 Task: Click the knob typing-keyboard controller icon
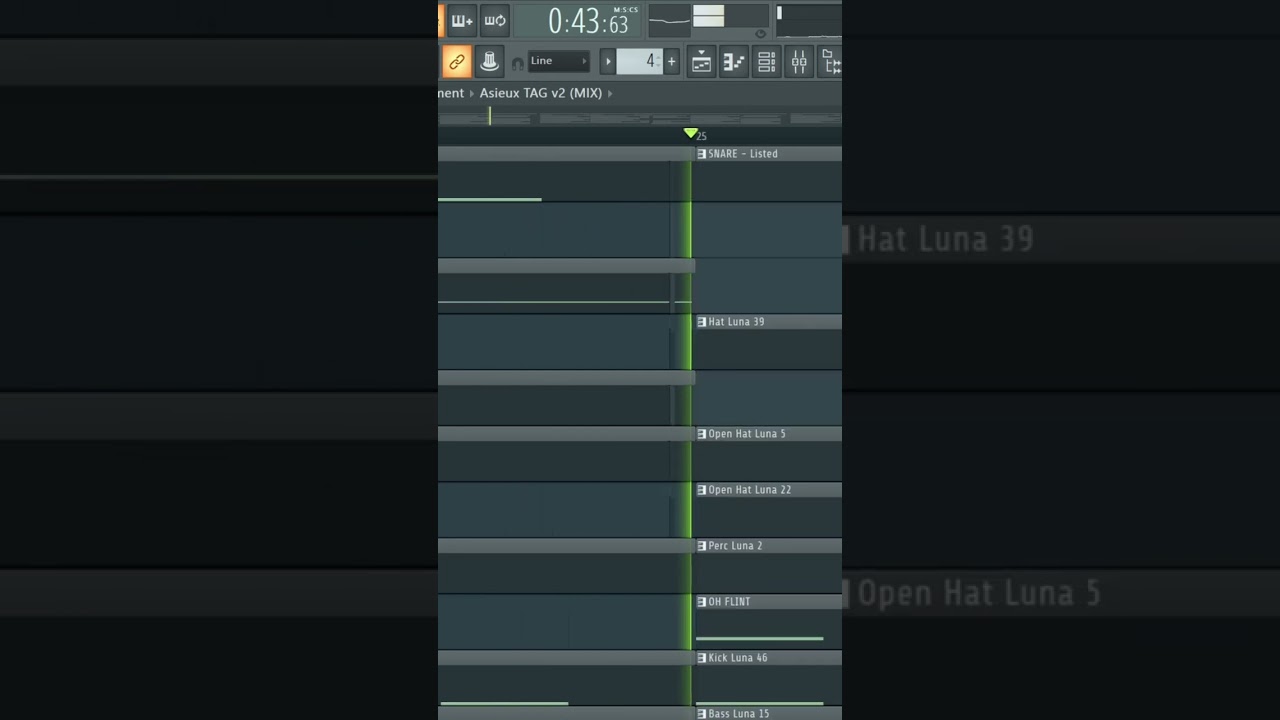[x=489, y=62]
